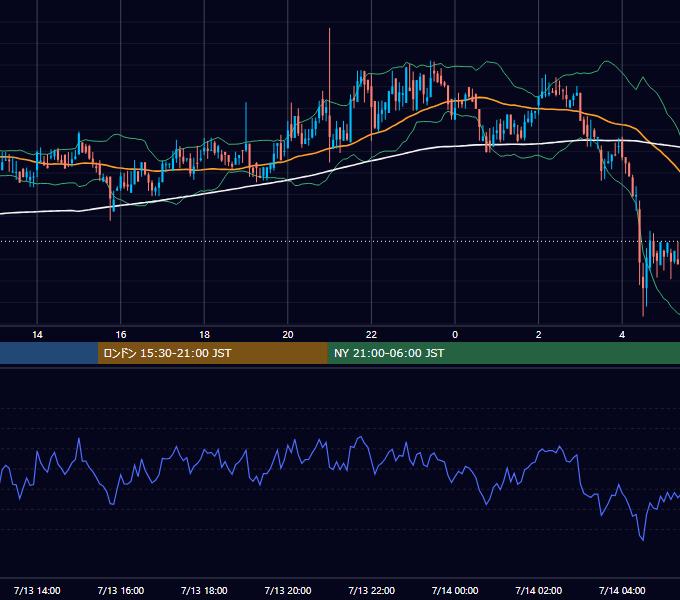Click the London 15:30-21:00 JST session band
The width and height of the screenshot is (680, 600).
point(212,353)
